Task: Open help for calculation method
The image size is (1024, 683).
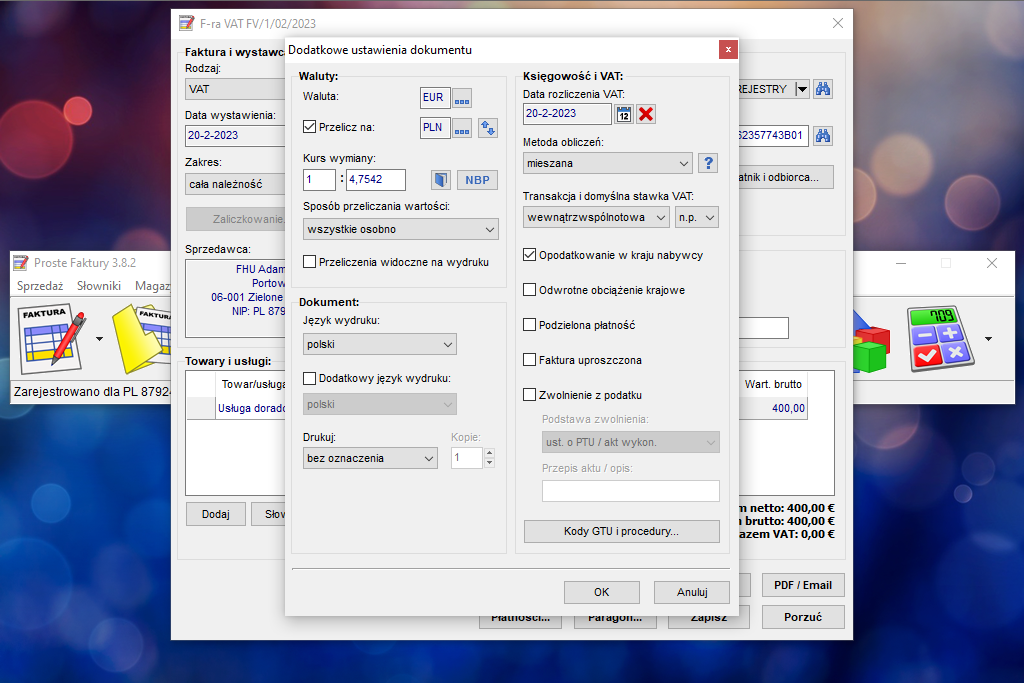Action: coord(708,163)
